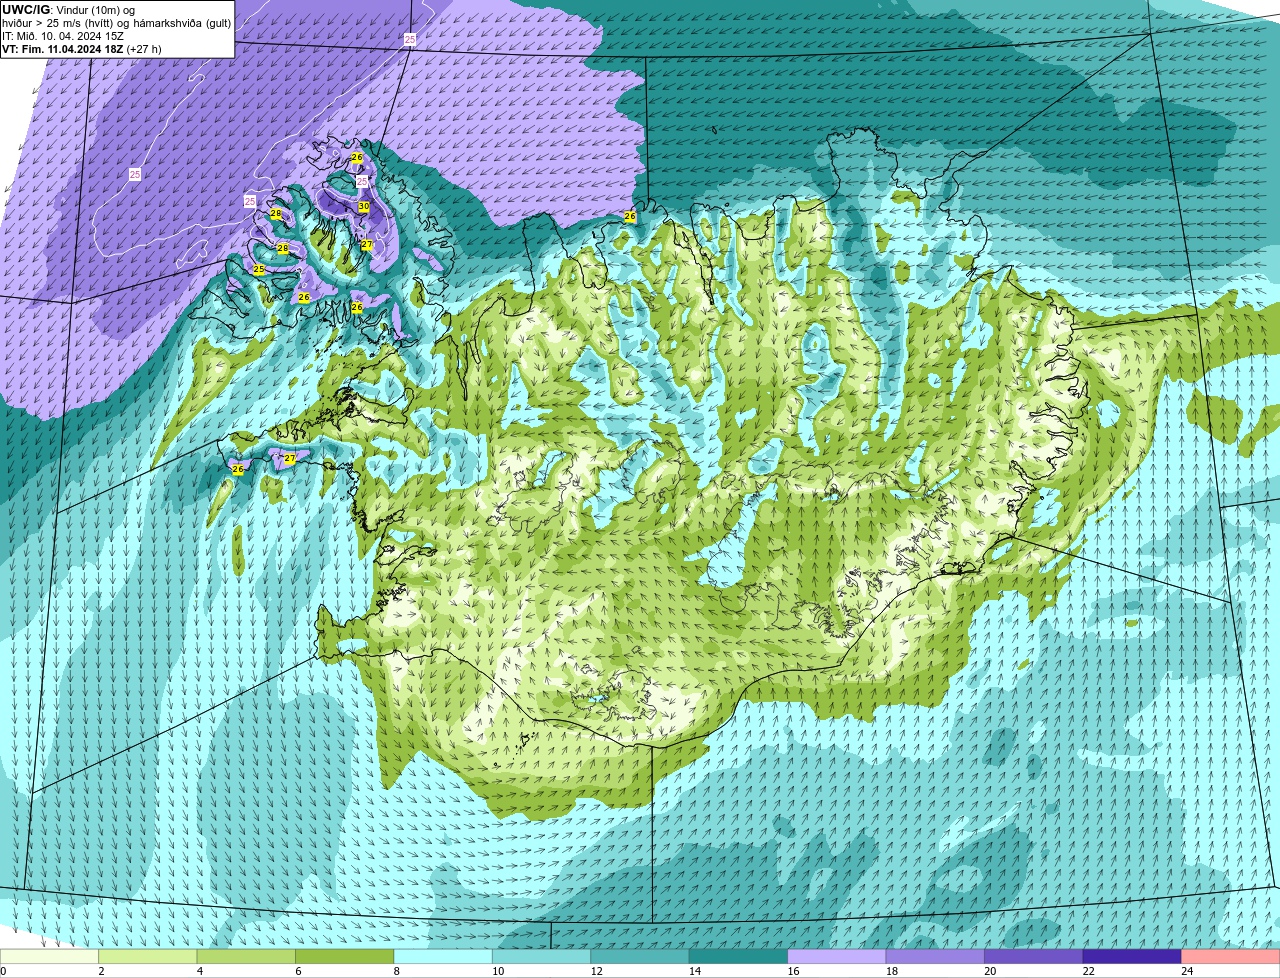Click the 0–2 m/s palest yellow legend swatch
1280x978 pixels.
click(x=51, y=956)
